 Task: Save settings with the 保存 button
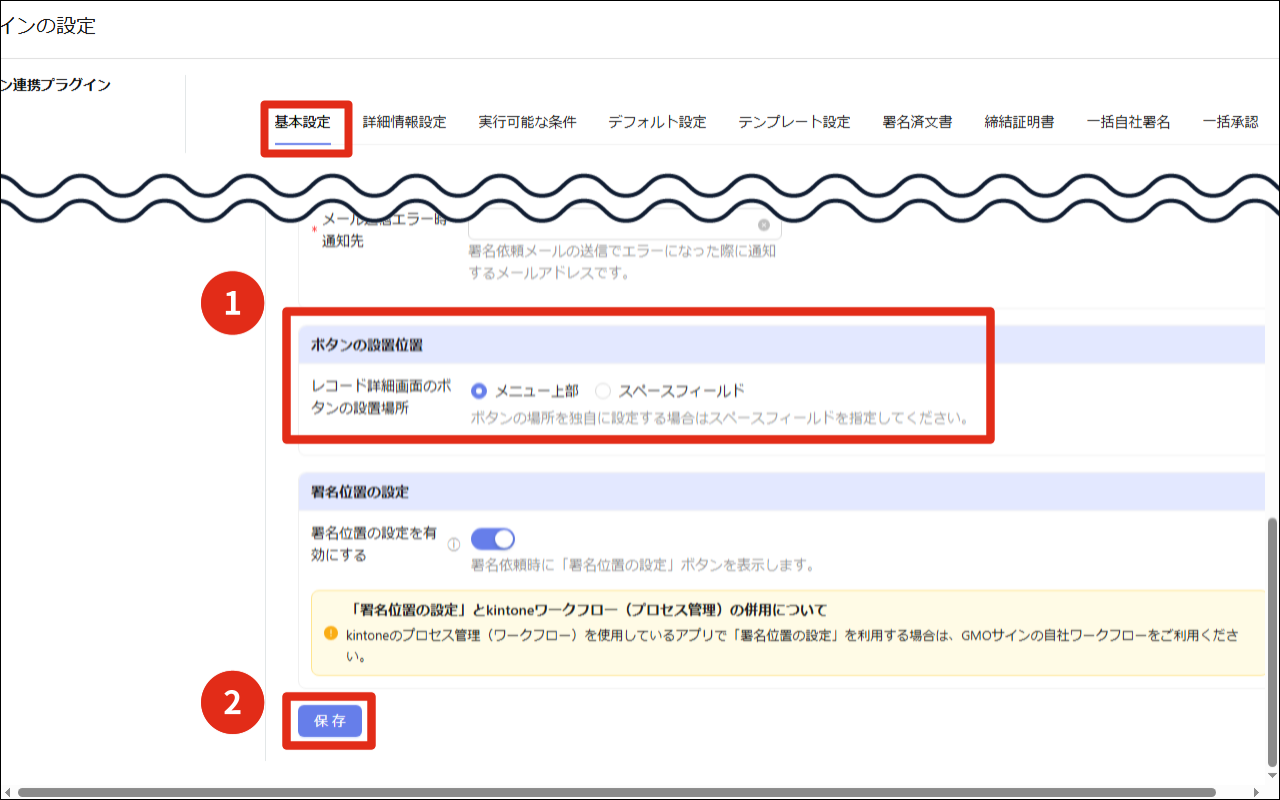click(x=330, y=720)
